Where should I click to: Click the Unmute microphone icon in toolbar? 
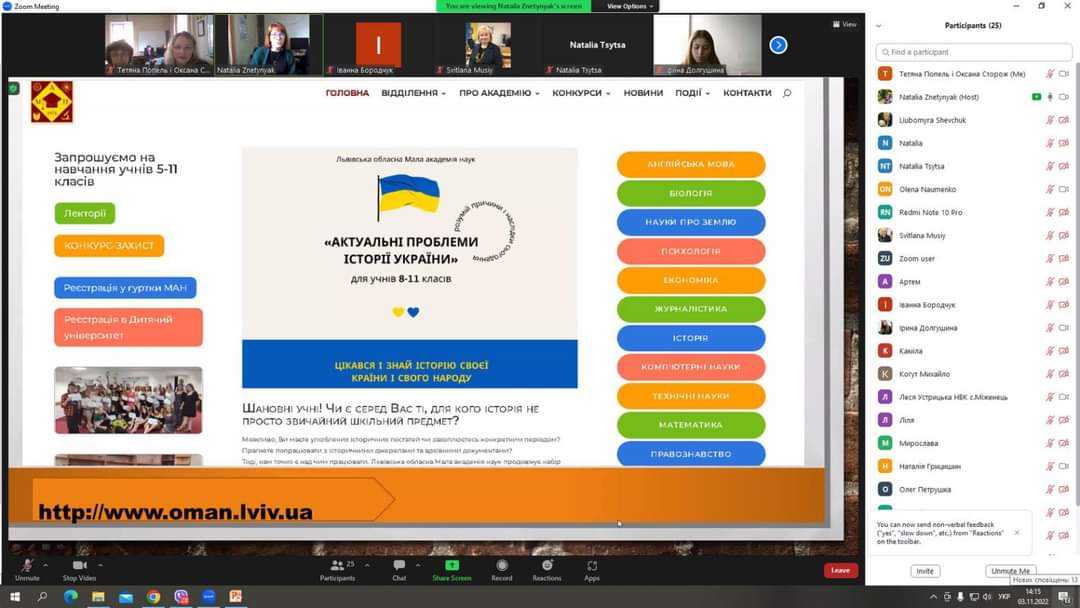click(x=27, y=566)
